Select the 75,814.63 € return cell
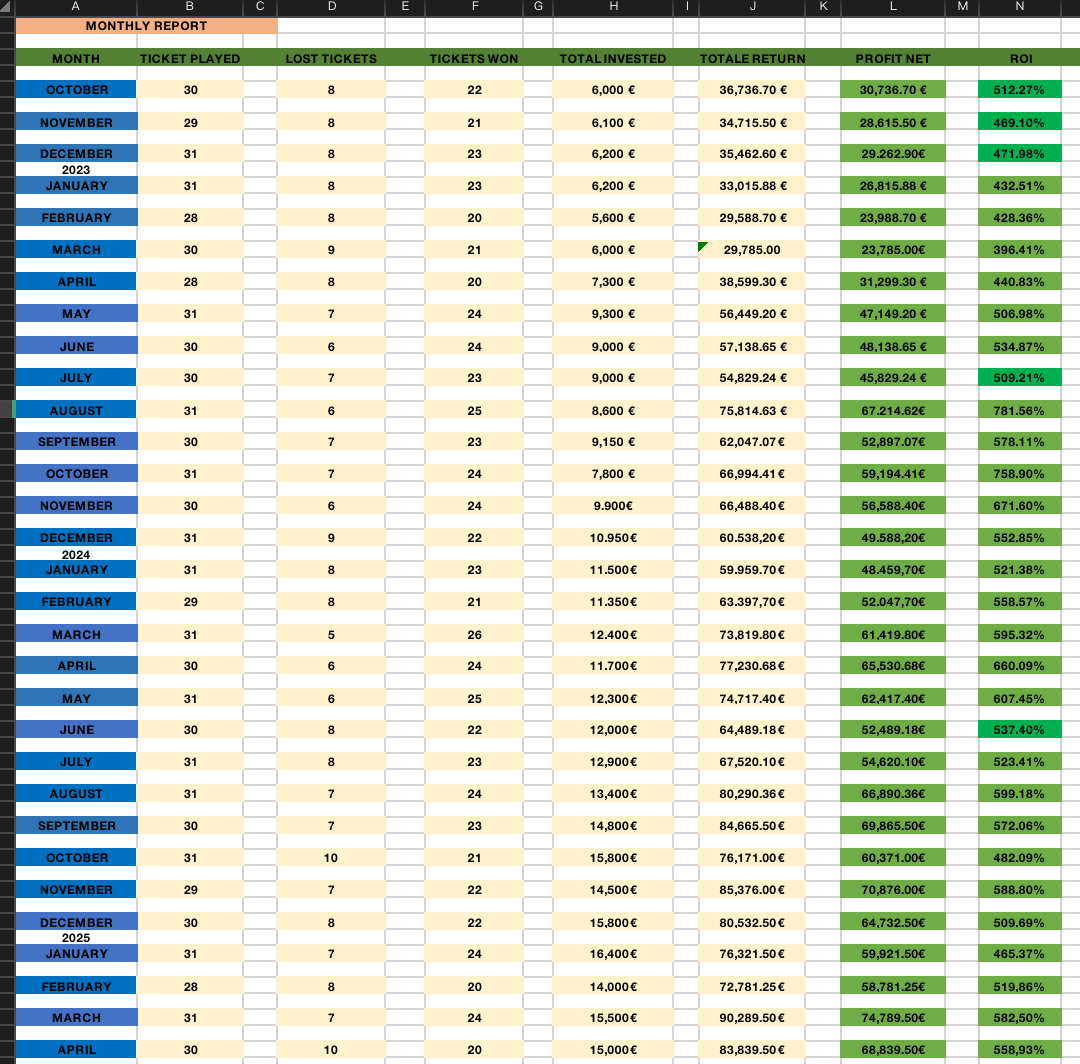1080x1064 pixels. tap(752, 410)
